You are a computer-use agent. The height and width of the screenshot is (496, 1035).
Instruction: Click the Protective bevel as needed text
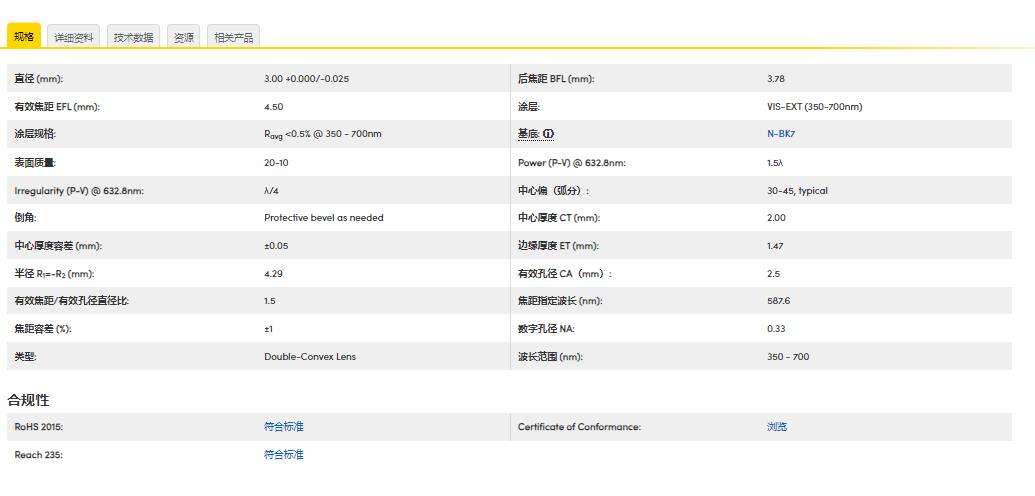click(x=324, y=218)
